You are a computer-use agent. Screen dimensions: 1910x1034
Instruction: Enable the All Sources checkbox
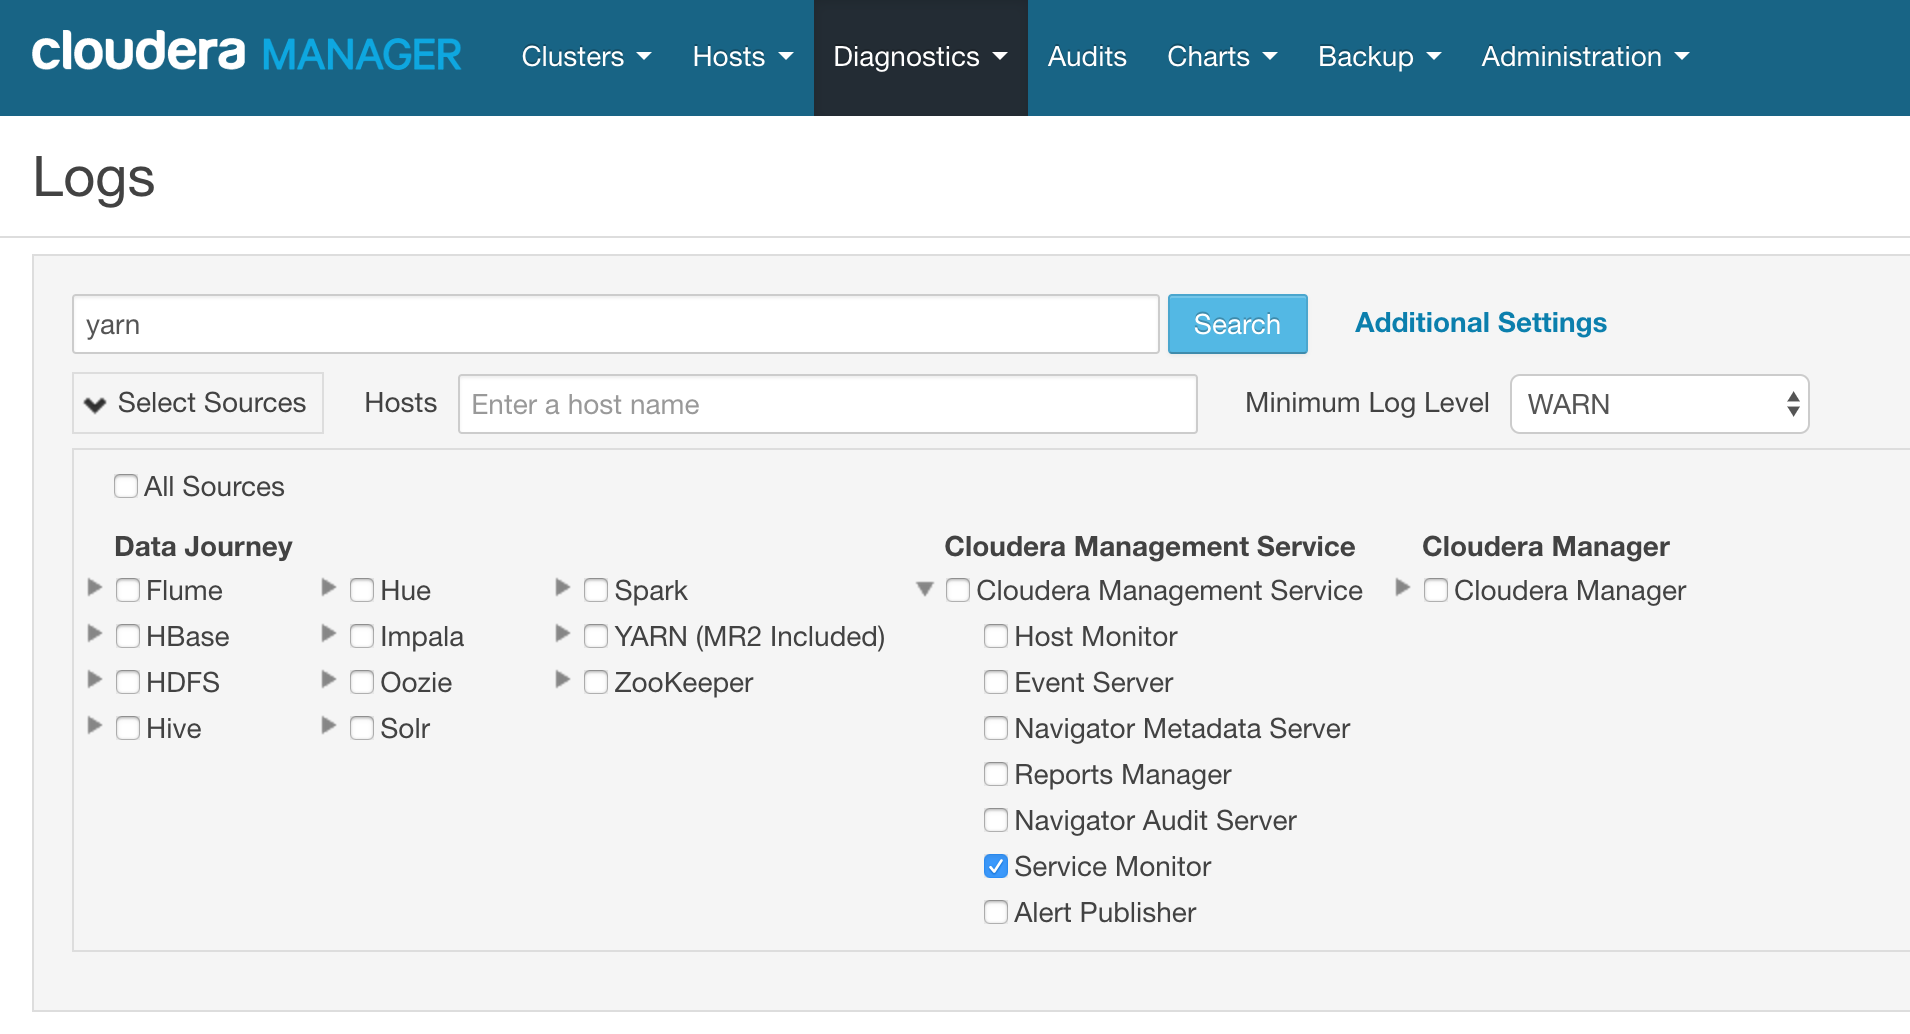click(x=126, y=486)
